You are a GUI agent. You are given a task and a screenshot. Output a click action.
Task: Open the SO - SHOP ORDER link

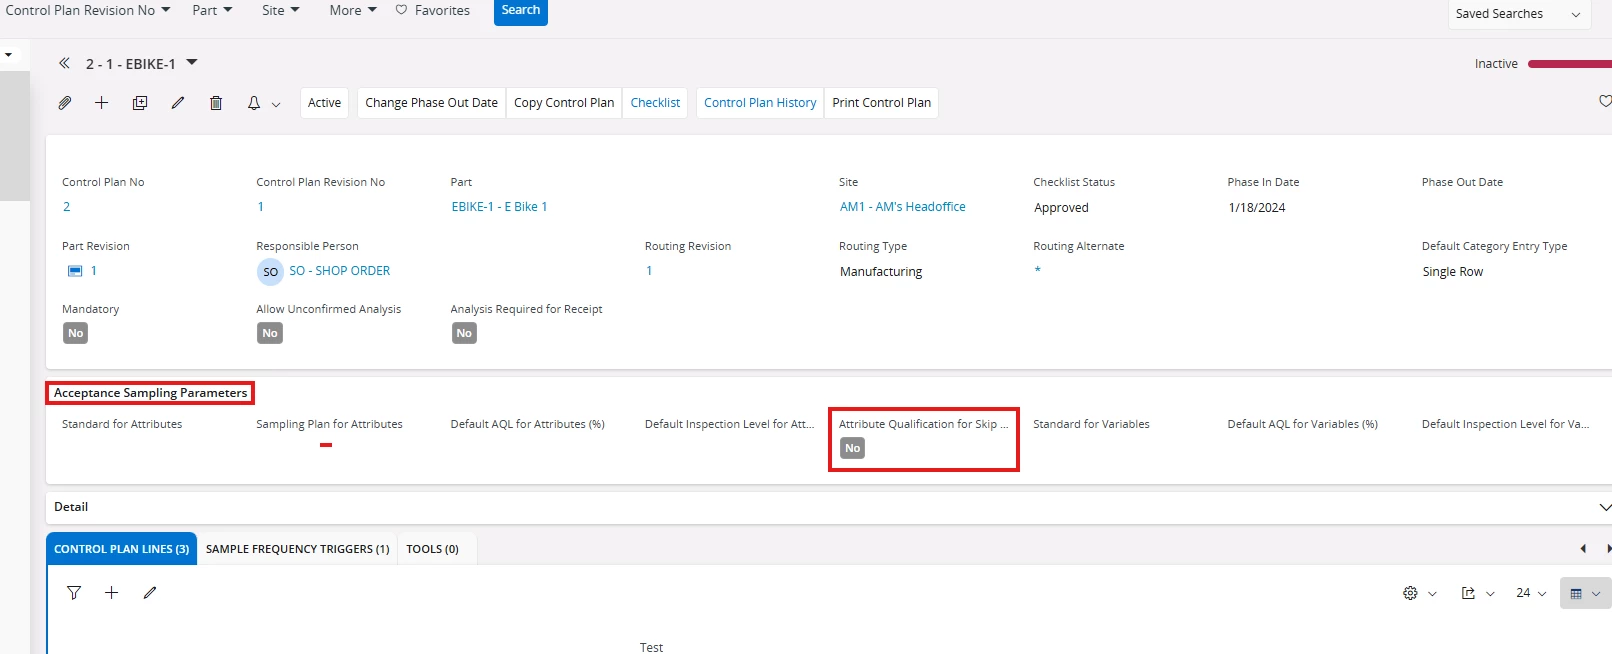click(x=339, y=271)
